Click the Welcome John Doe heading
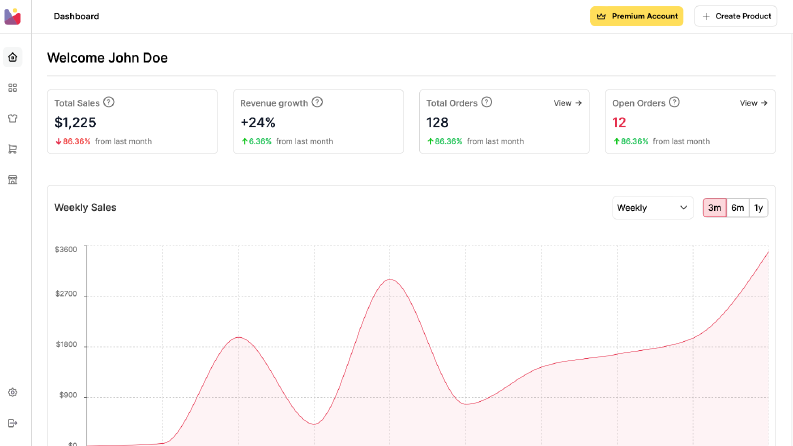The height and width of the screenshot is (446, 793). tap(107, 58)
